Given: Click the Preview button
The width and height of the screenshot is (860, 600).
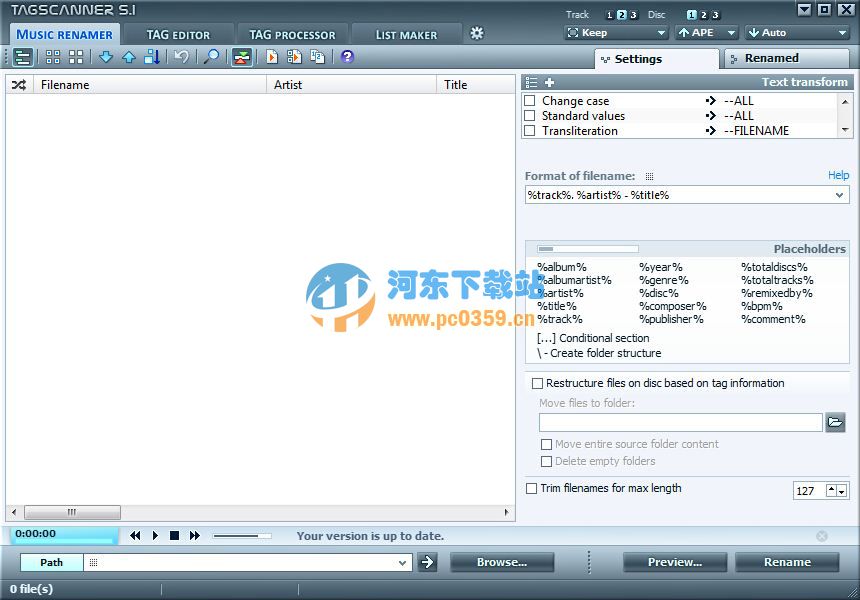Looking at the screenshot, I should click(674, 562).
